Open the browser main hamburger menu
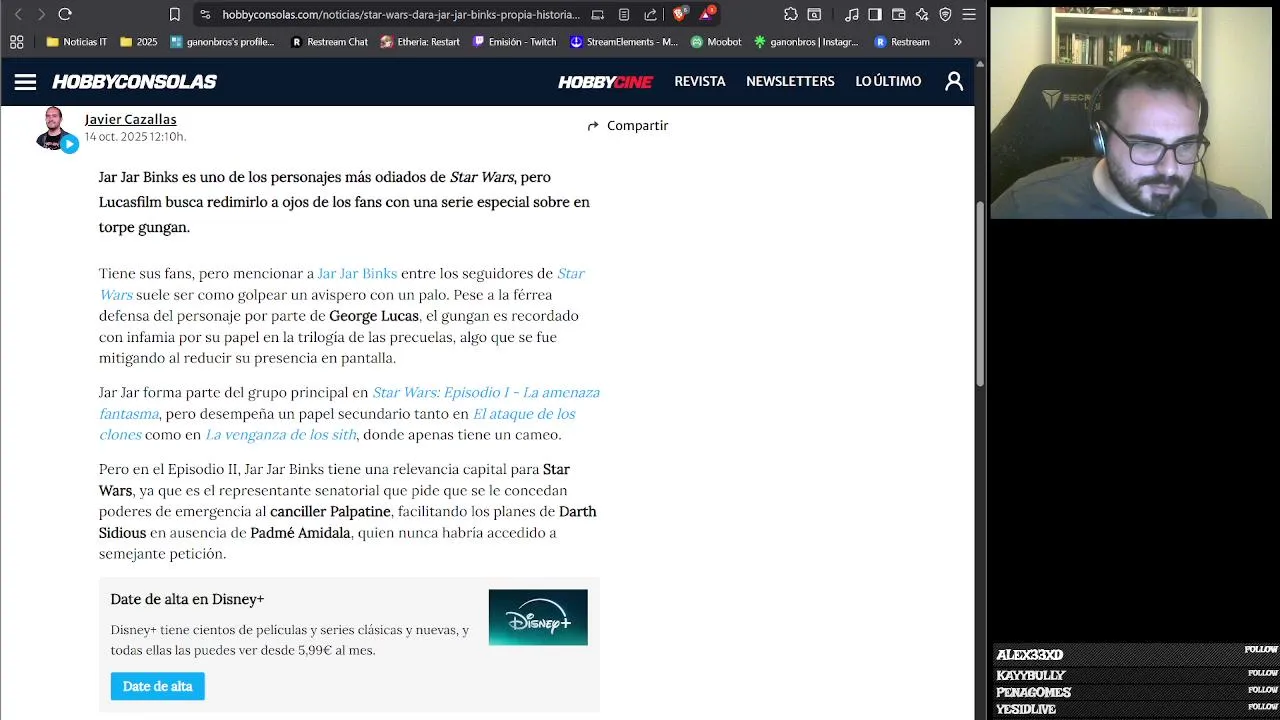1280x720 pixels. click(969, 14)
